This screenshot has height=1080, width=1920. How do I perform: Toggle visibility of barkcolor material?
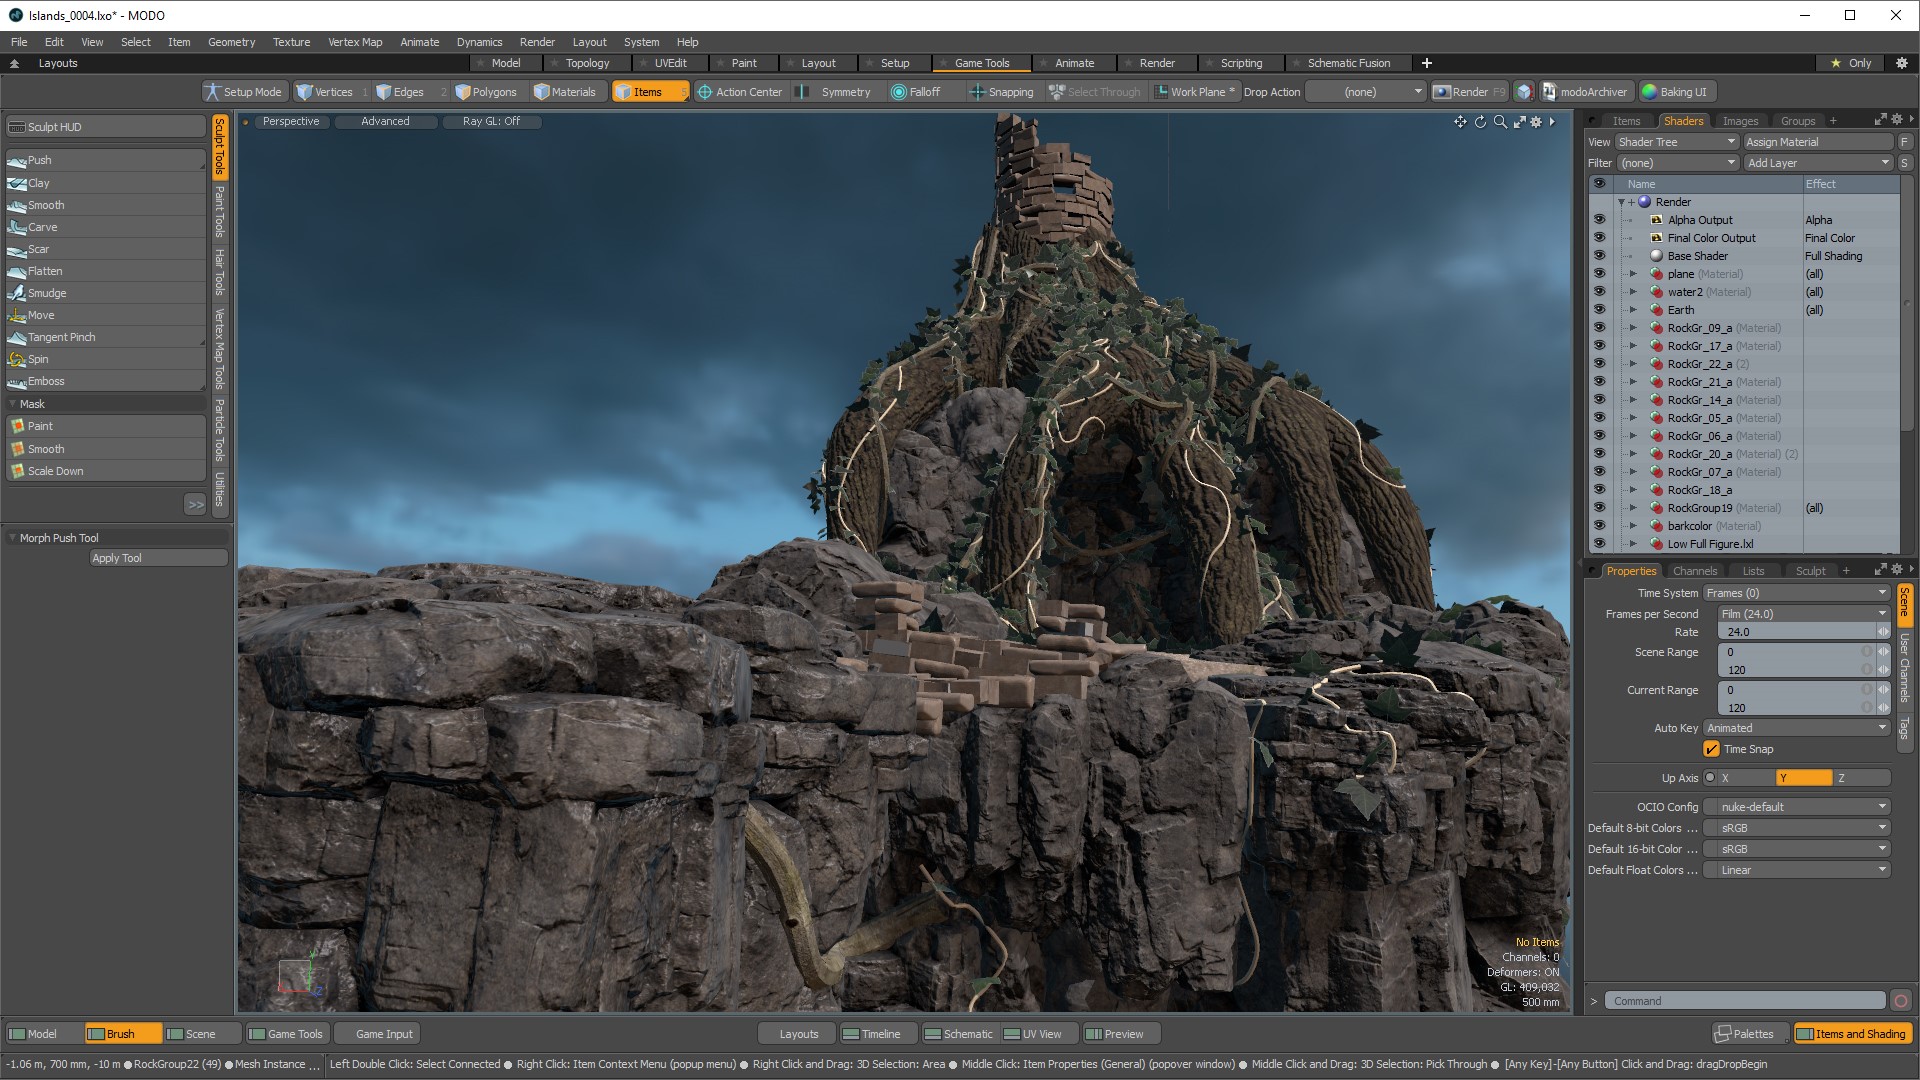(x=1599, y=526)
